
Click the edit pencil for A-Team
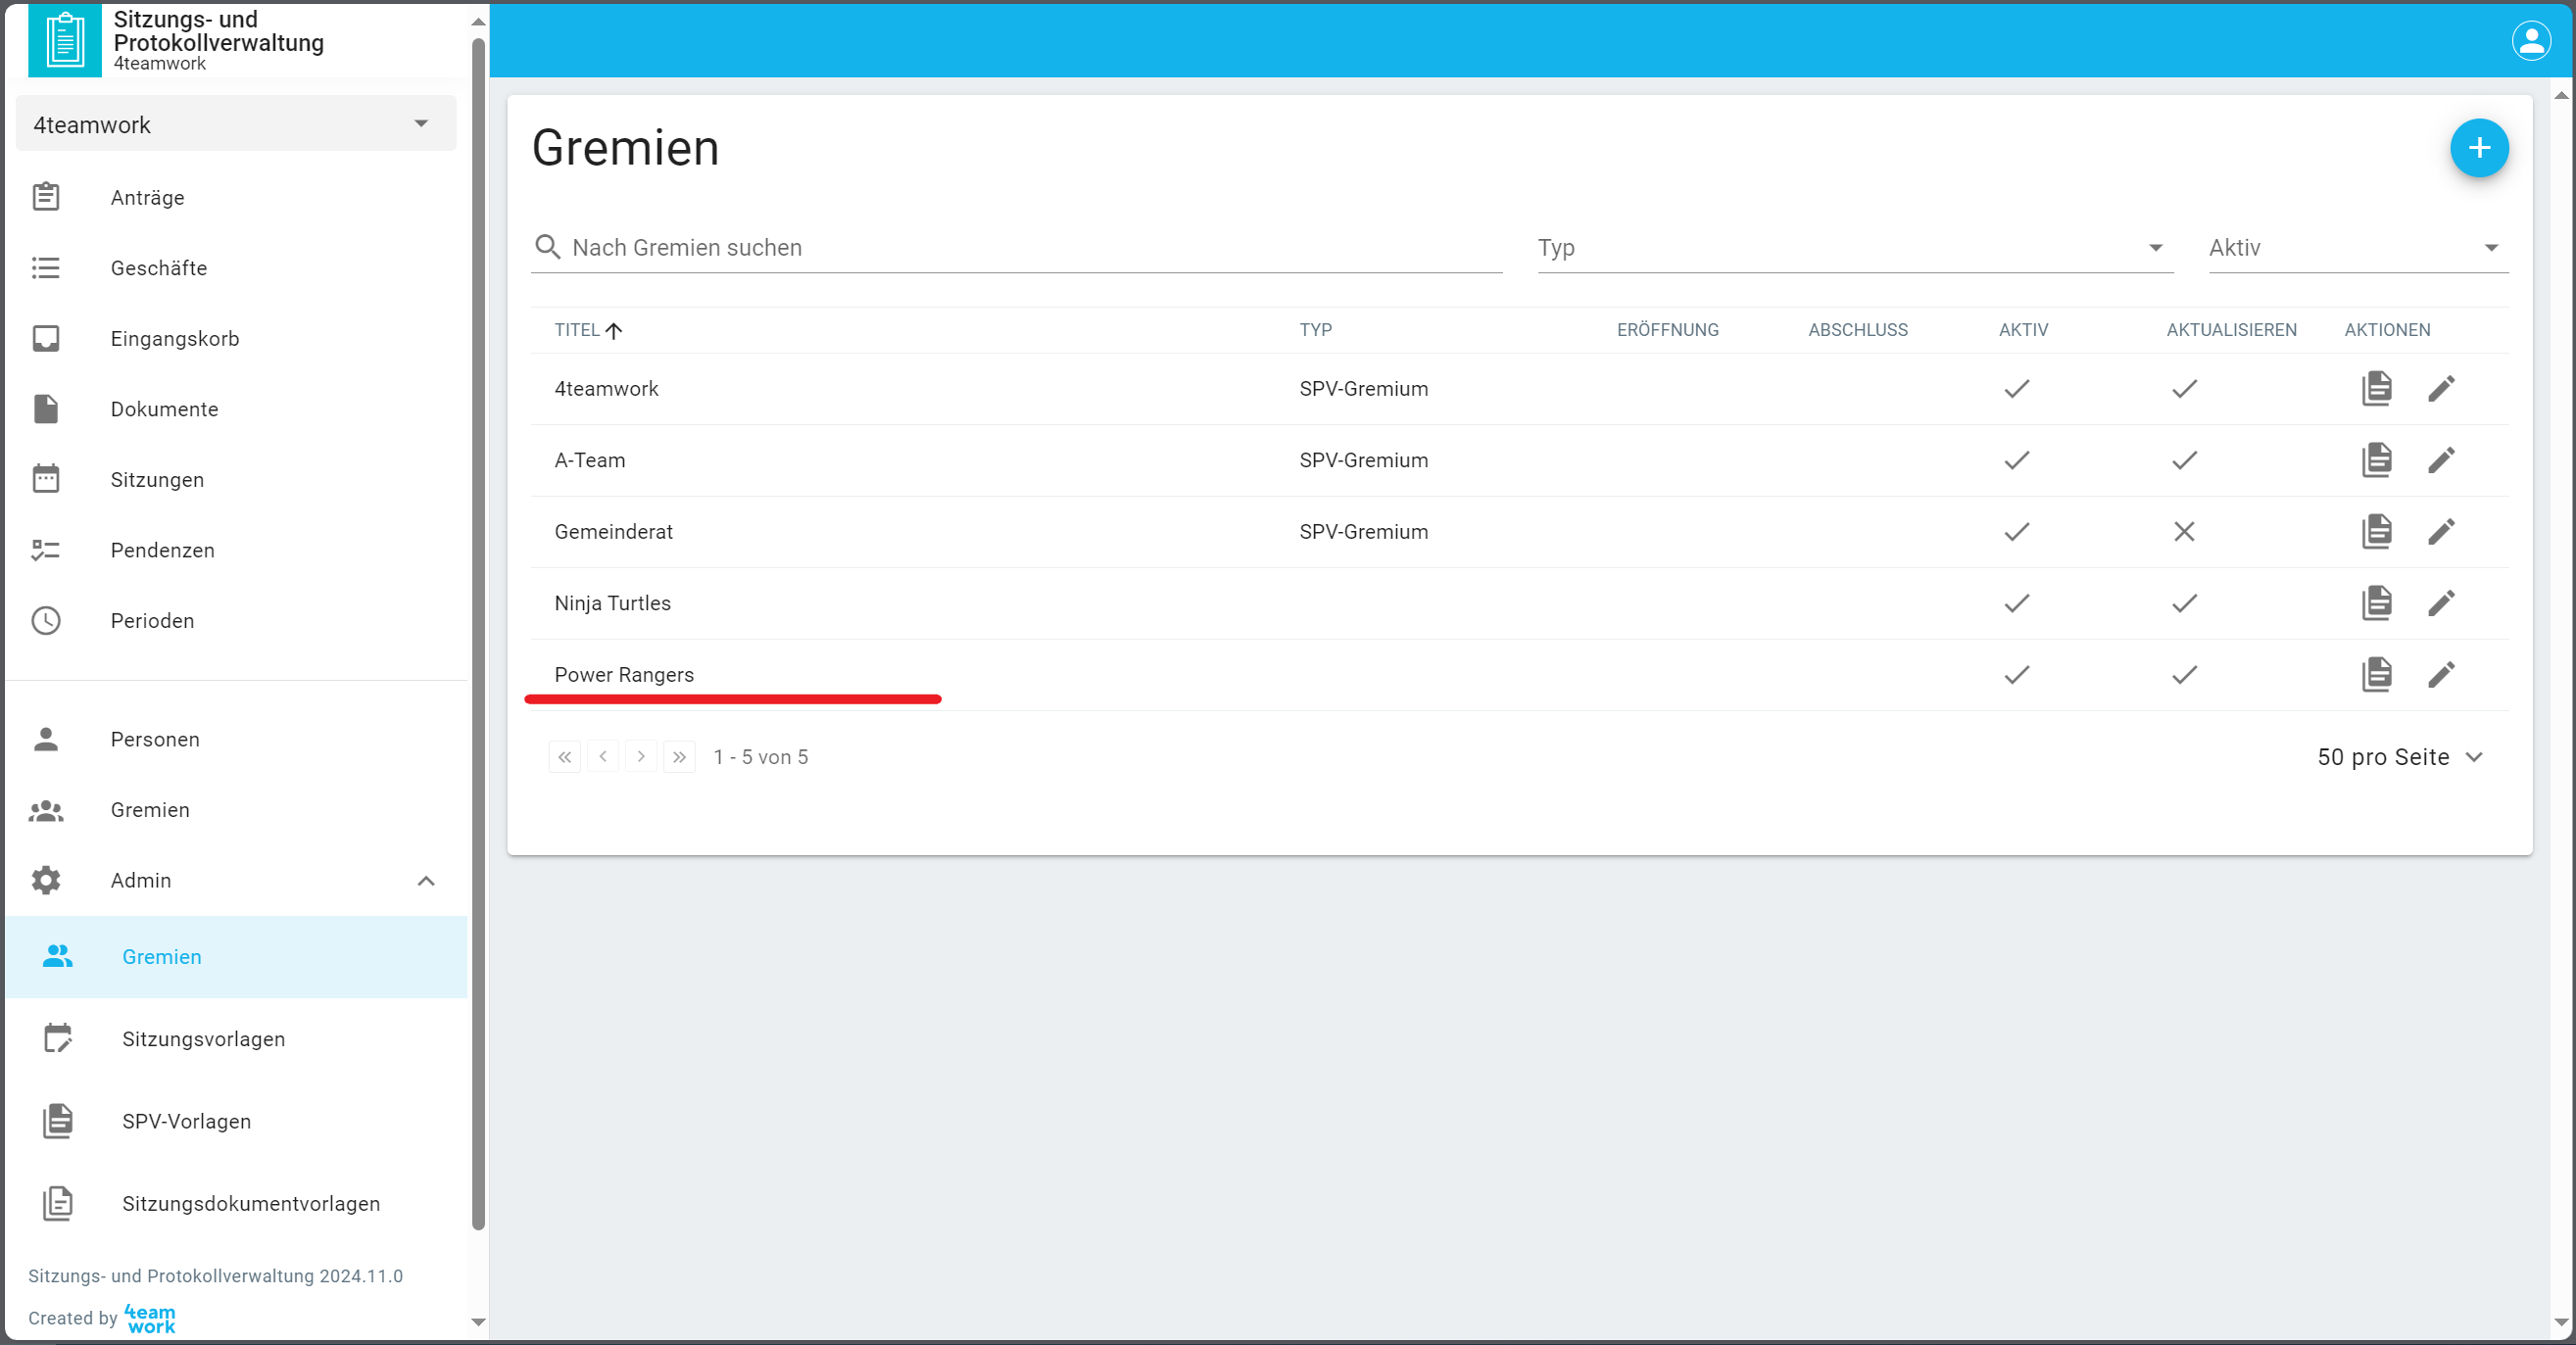(2440, 460)
